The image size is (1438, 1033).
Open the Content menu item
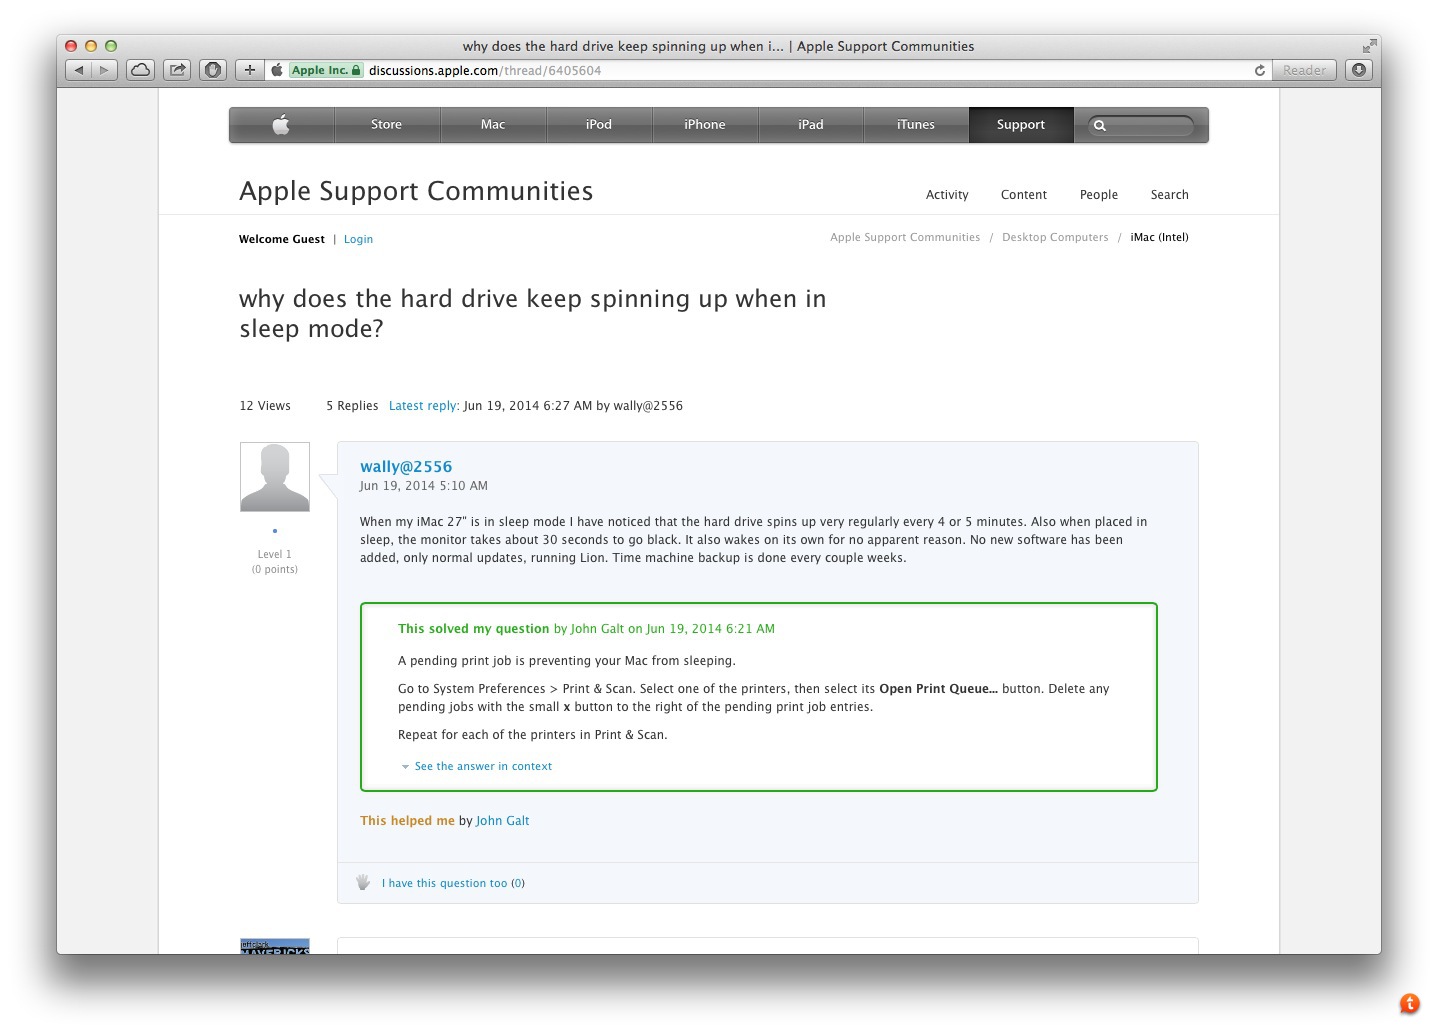[x=1024, y=195]
